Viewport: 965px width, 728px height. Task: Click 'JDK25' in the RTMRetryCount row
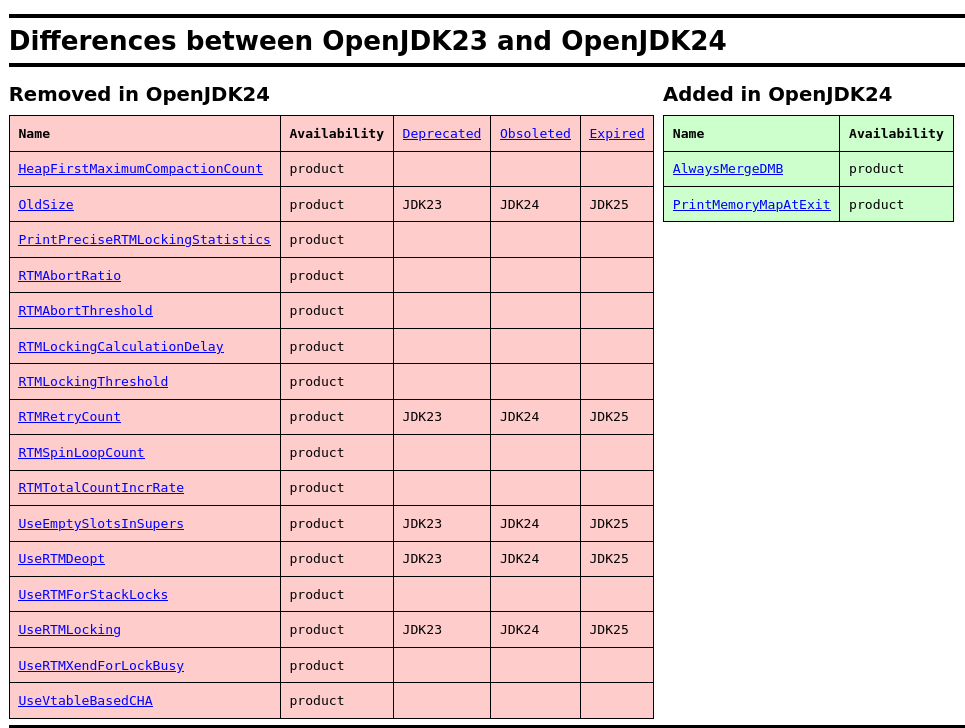point(609,417)
